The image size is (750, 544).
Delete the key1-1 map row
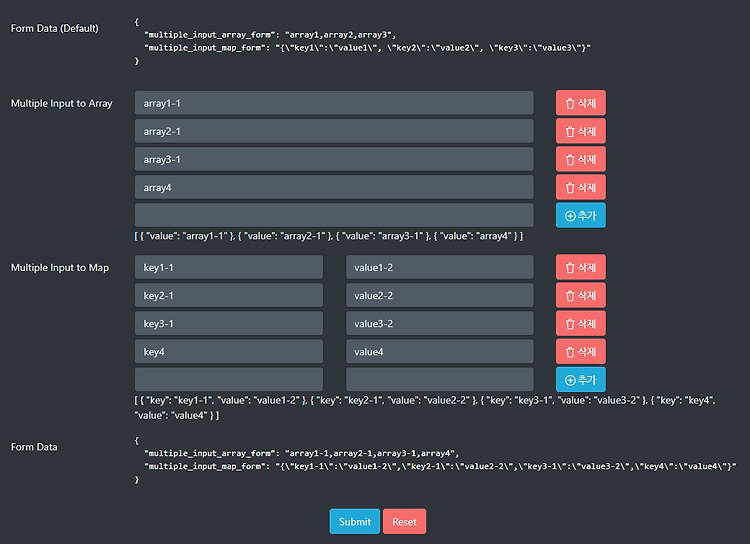(x=580, y=267)
